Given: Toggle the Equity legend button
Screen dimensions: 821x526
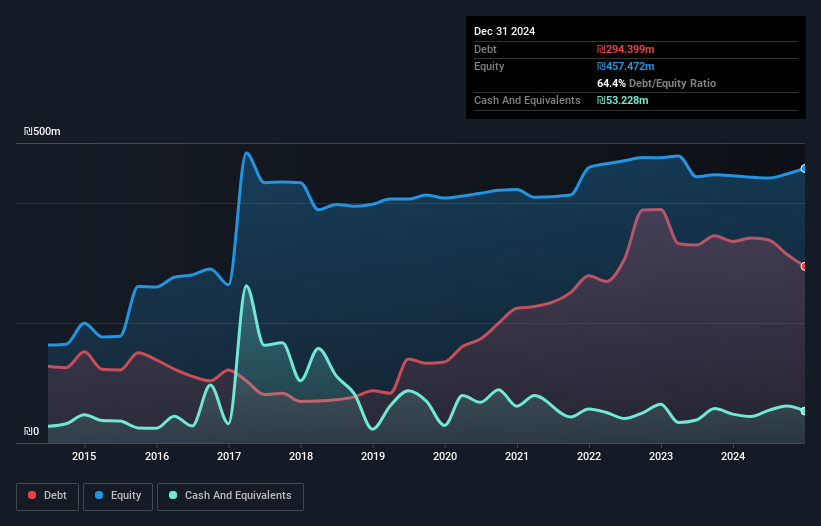Looking at the screenshot, I should click(x=118, y=496).
